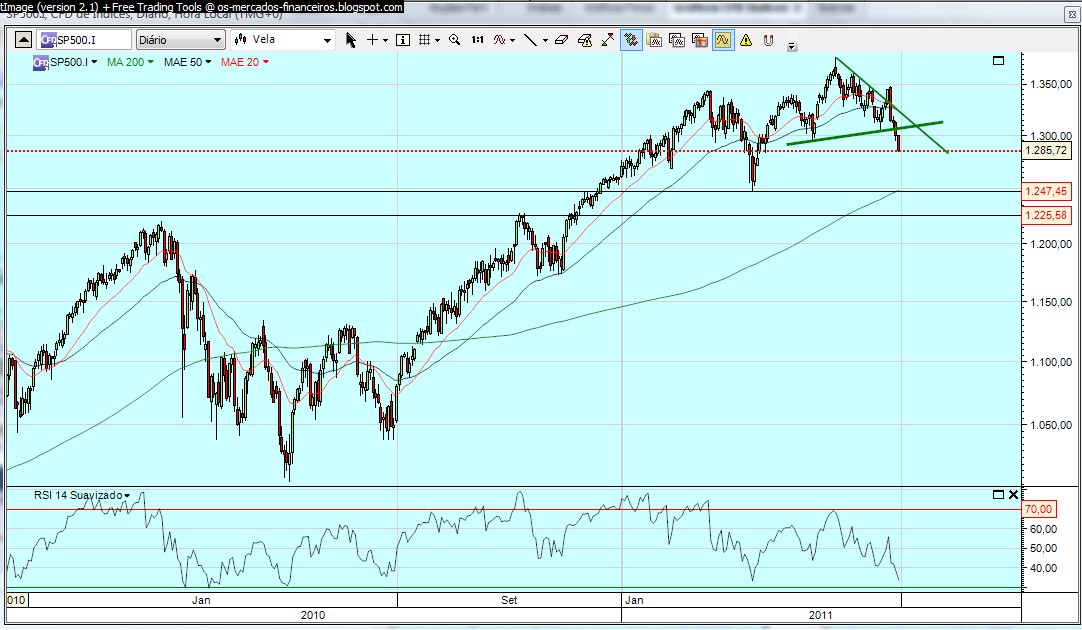The width and height of the screenshot is (1082, 630).
Task: Add an indicator with wave icon
Action: [500, 40]
